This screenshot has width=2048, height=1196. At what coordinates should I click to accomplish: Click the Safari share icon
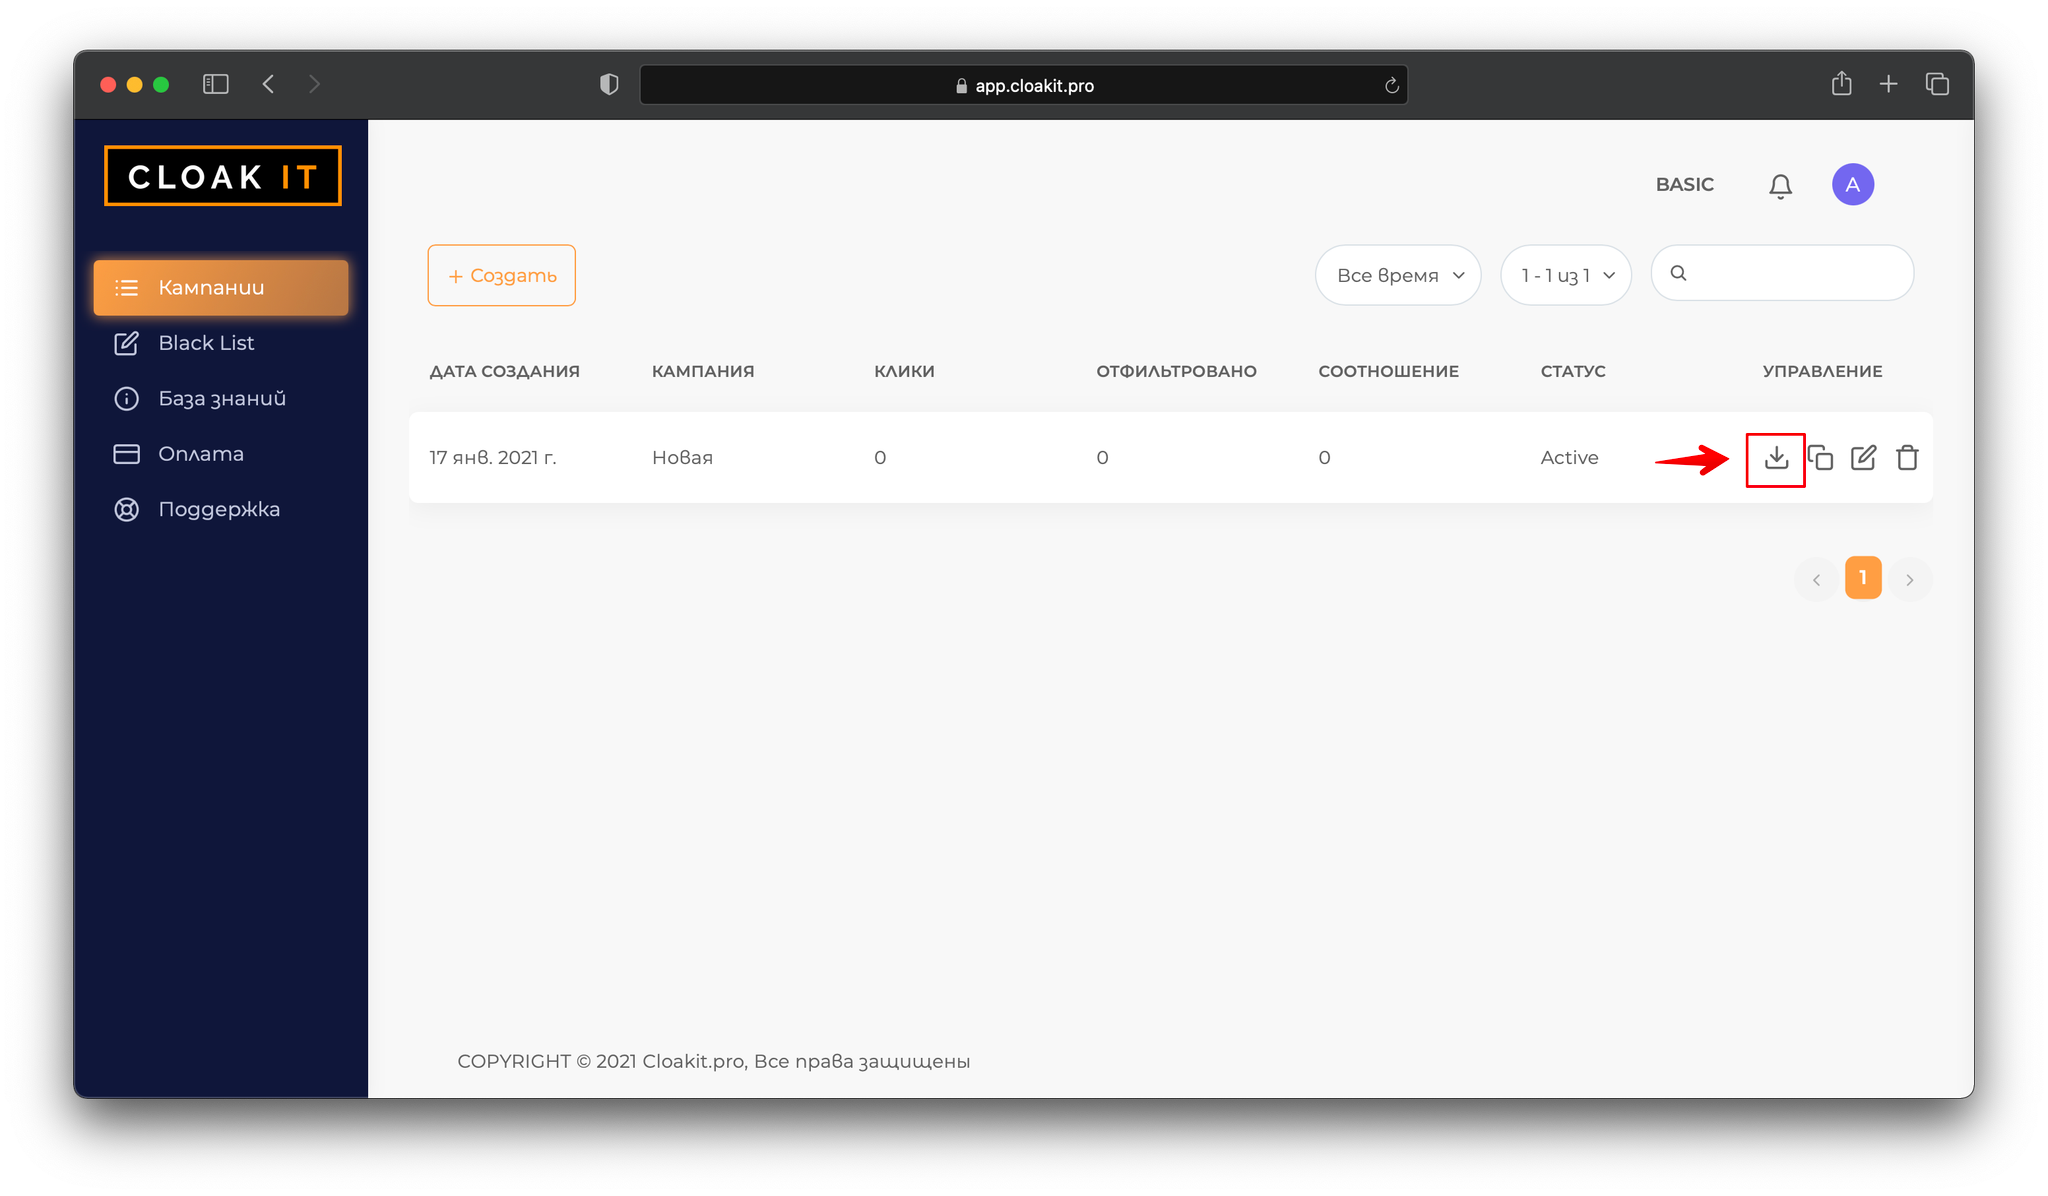(x=1841, y=84)
